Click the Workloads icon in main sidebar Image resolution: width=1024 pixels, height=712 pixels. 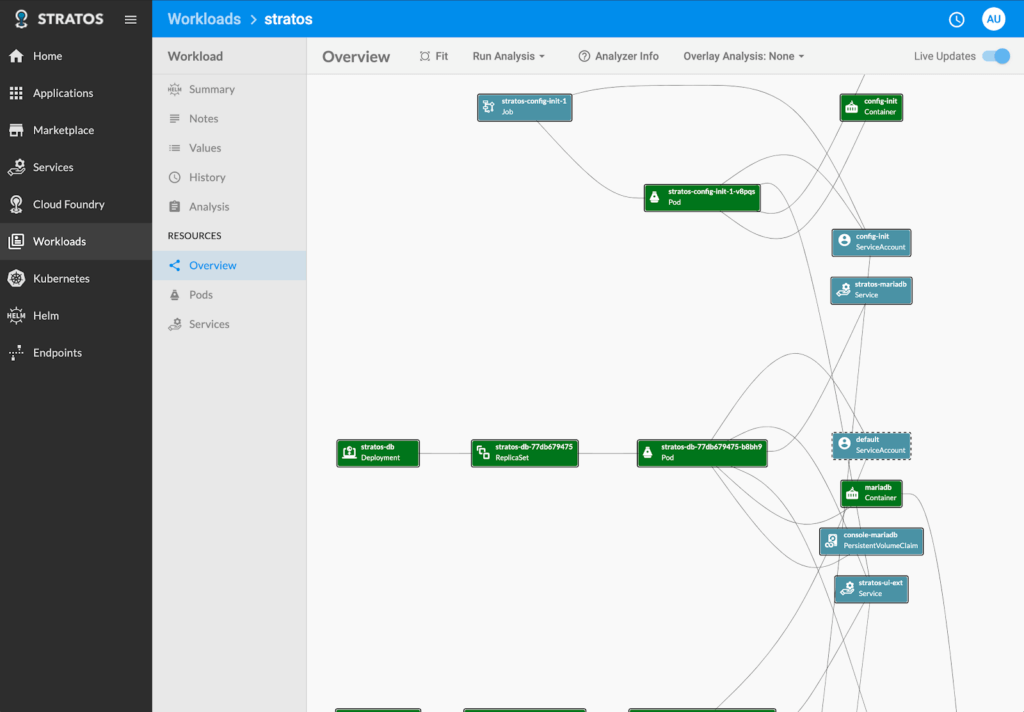pyautogui.click(x=16, y=241)
